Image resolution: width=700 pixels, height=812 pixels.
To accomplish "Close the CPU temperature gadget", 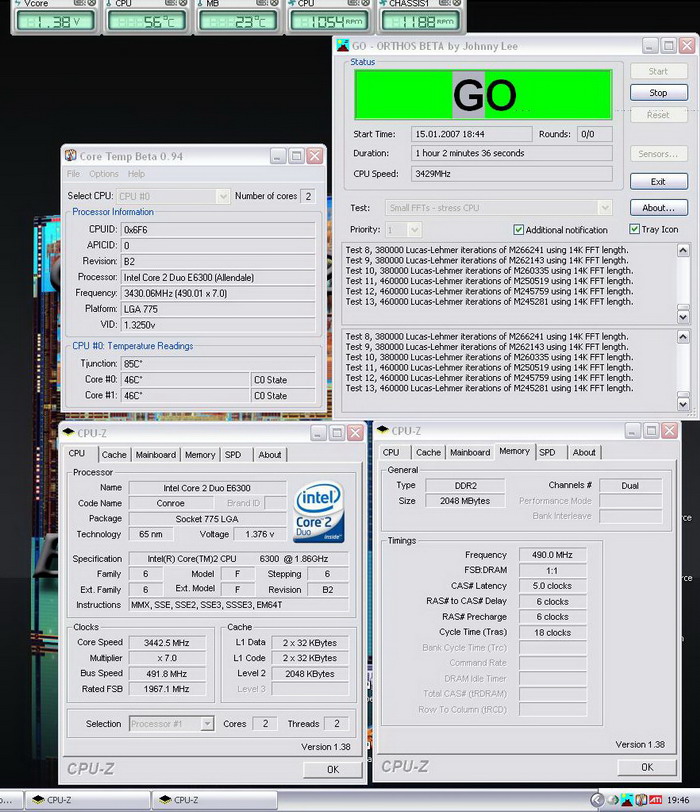I will click(183, 3).
